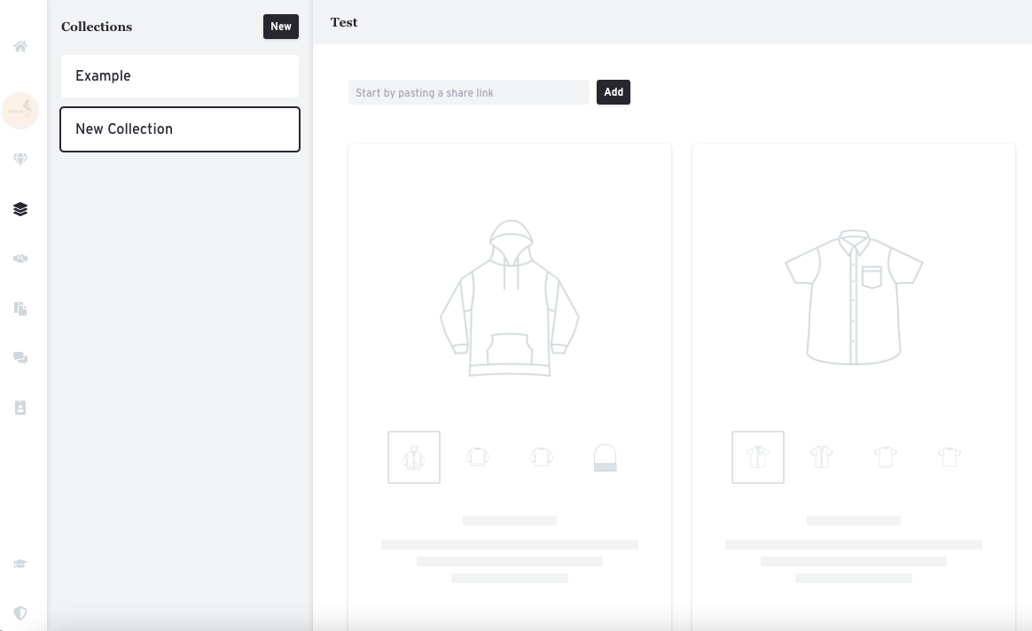1032x631 pixels.
Task: Open the Example collection
Action: point(179,76)
